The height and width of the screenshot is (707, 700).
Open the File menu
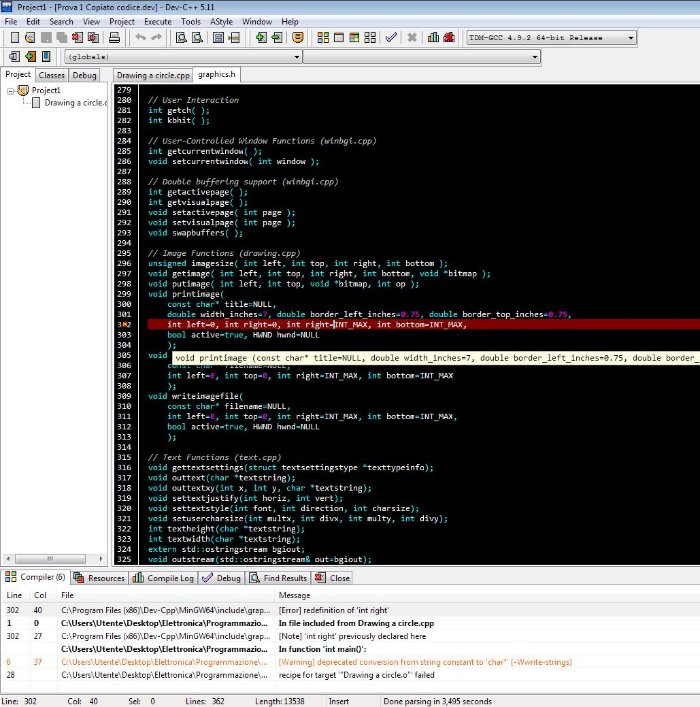coord(11,22)
